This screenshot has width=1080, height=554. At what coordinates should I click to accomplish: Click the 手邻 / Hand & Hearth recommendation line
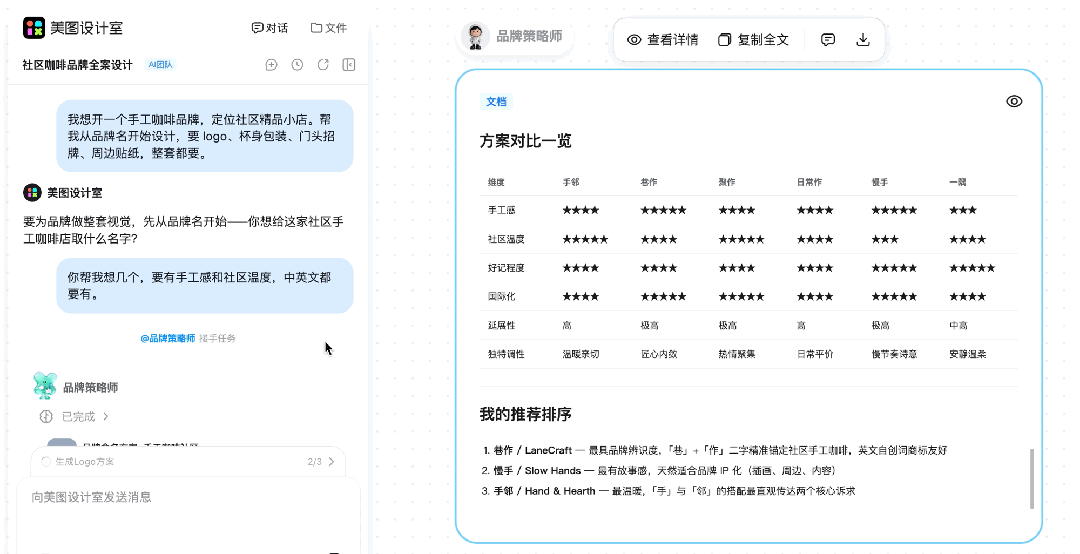669,491
